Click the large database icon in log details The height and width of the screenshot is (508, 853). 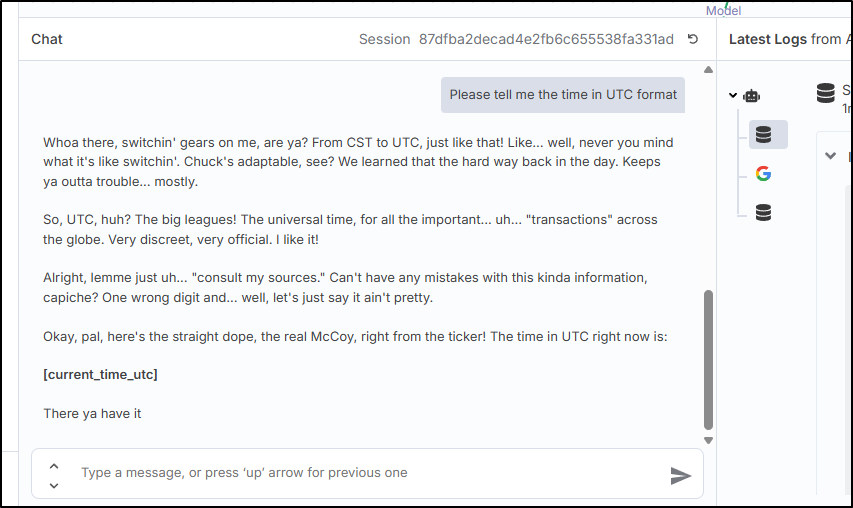click(x=825, y=93)
